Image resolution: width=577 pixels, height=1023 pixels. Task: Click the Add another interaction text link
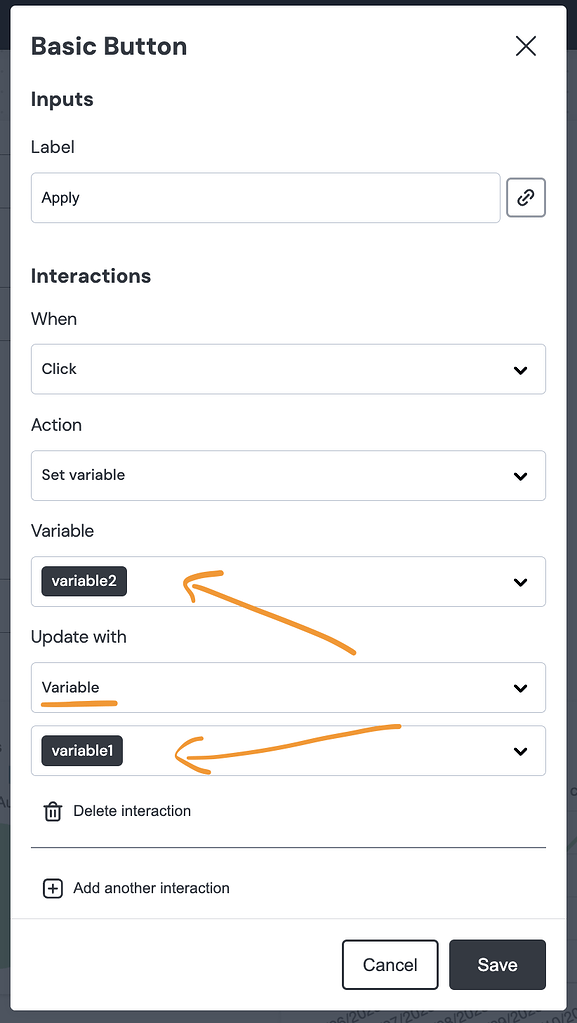point(150,888)
